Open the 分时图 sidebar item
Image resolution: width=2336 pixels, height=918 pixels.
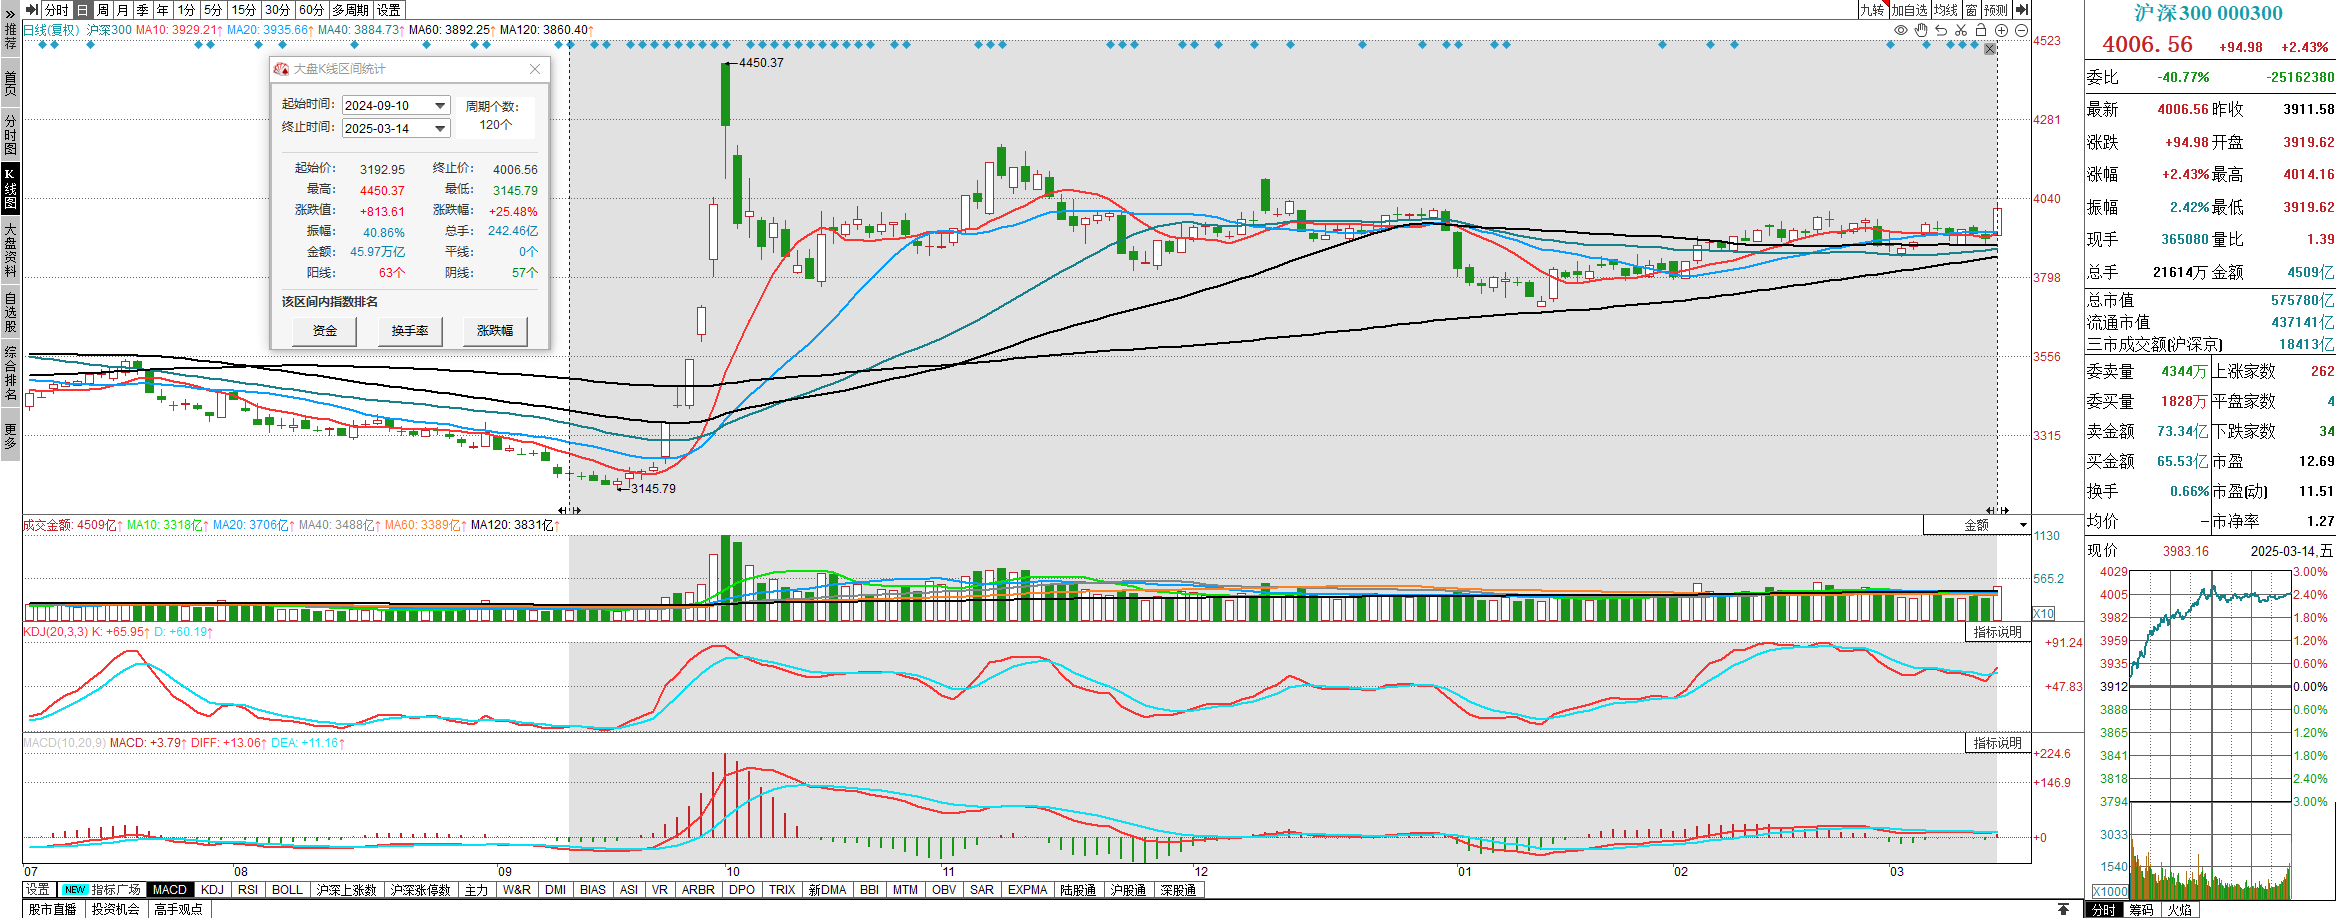[x=10, y=133]
